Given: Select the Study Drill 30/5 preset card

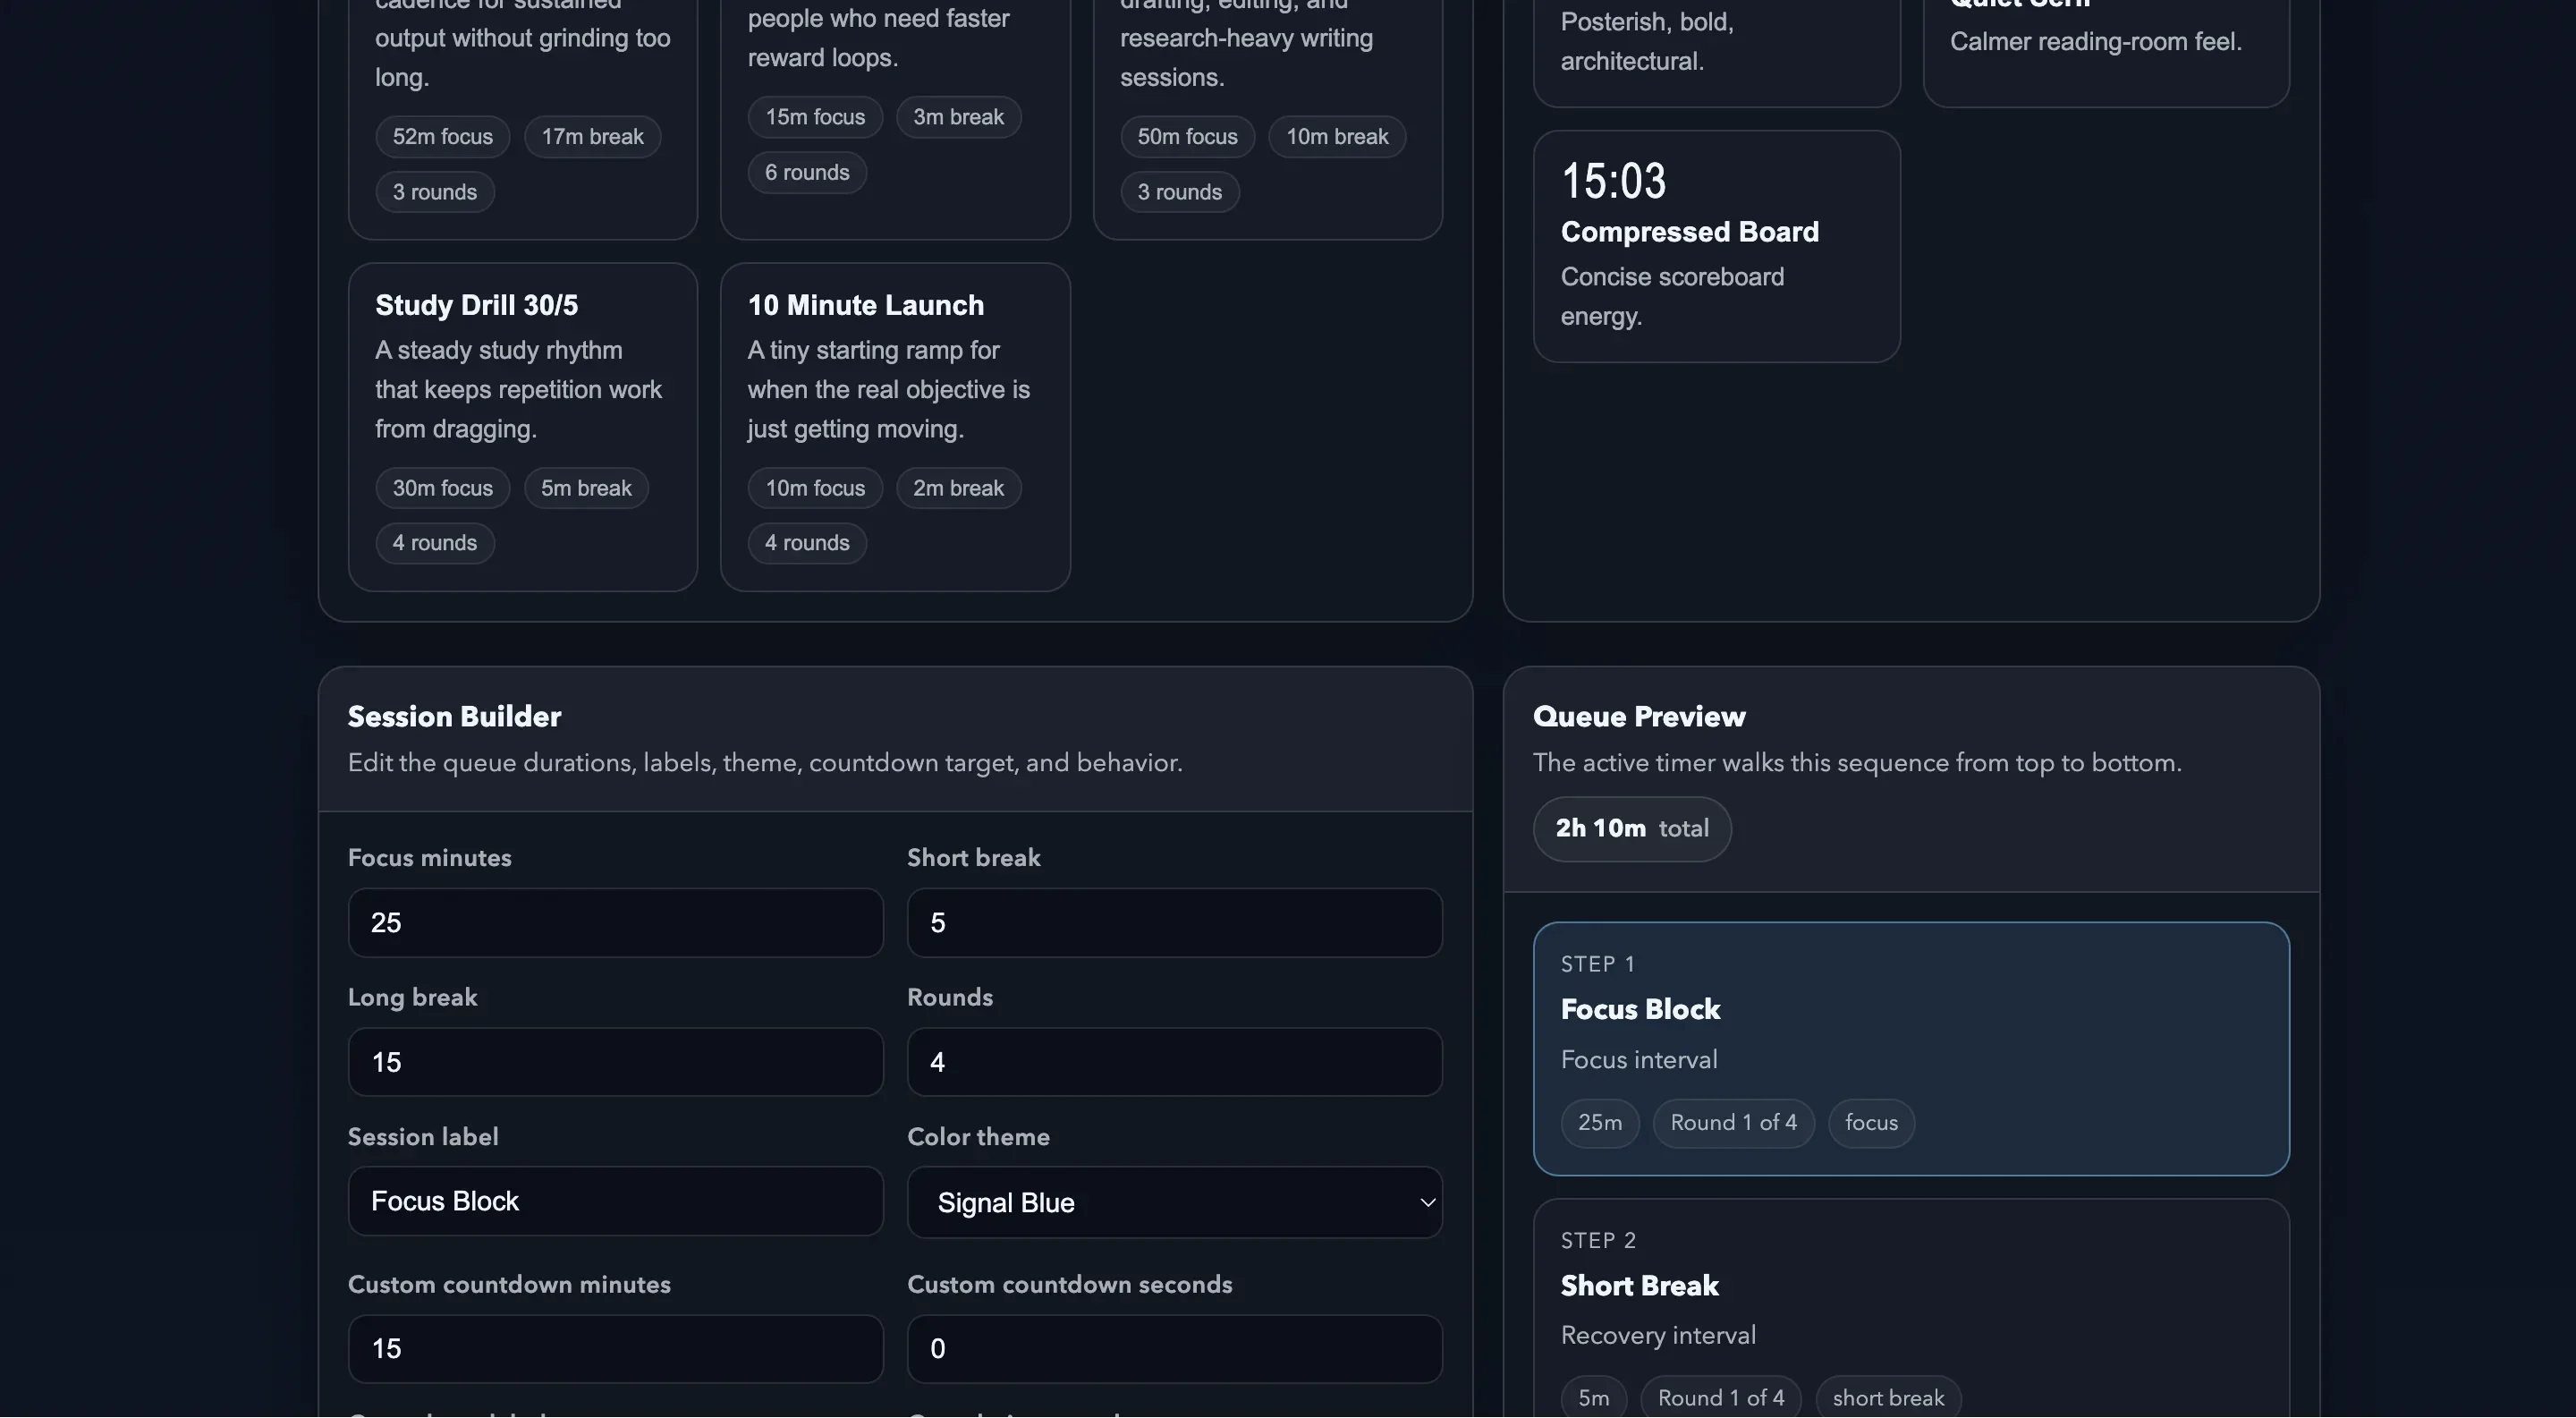Looking at the screenshot, I should point(522,425).
